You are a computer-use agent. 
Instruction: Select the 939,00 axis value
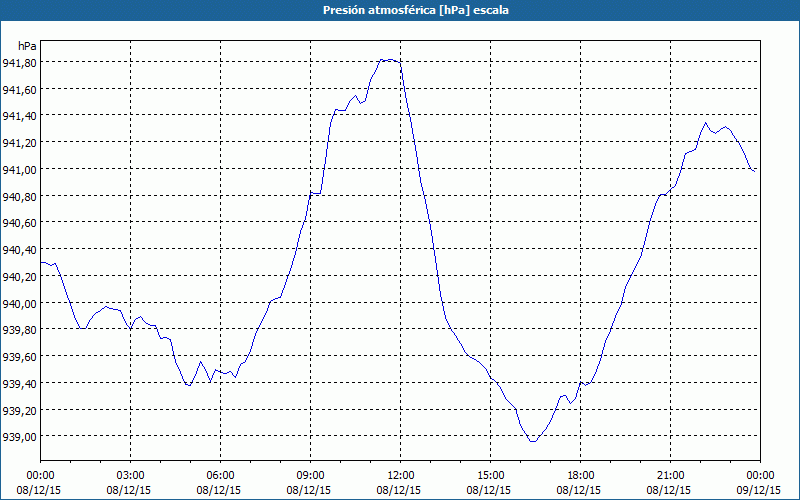(19, 437)
